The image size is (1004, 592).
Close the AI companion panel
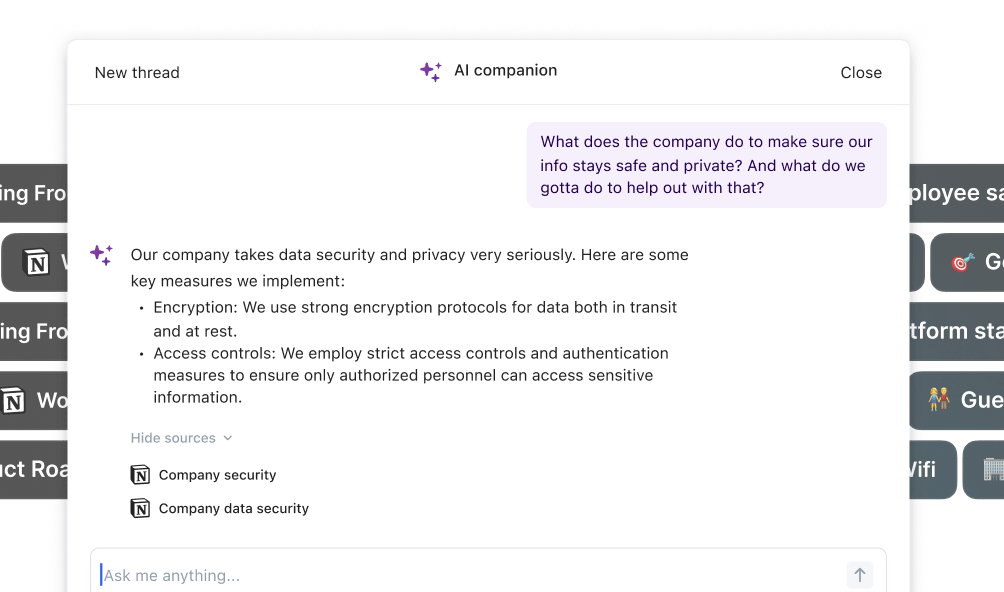click(861, 72)
